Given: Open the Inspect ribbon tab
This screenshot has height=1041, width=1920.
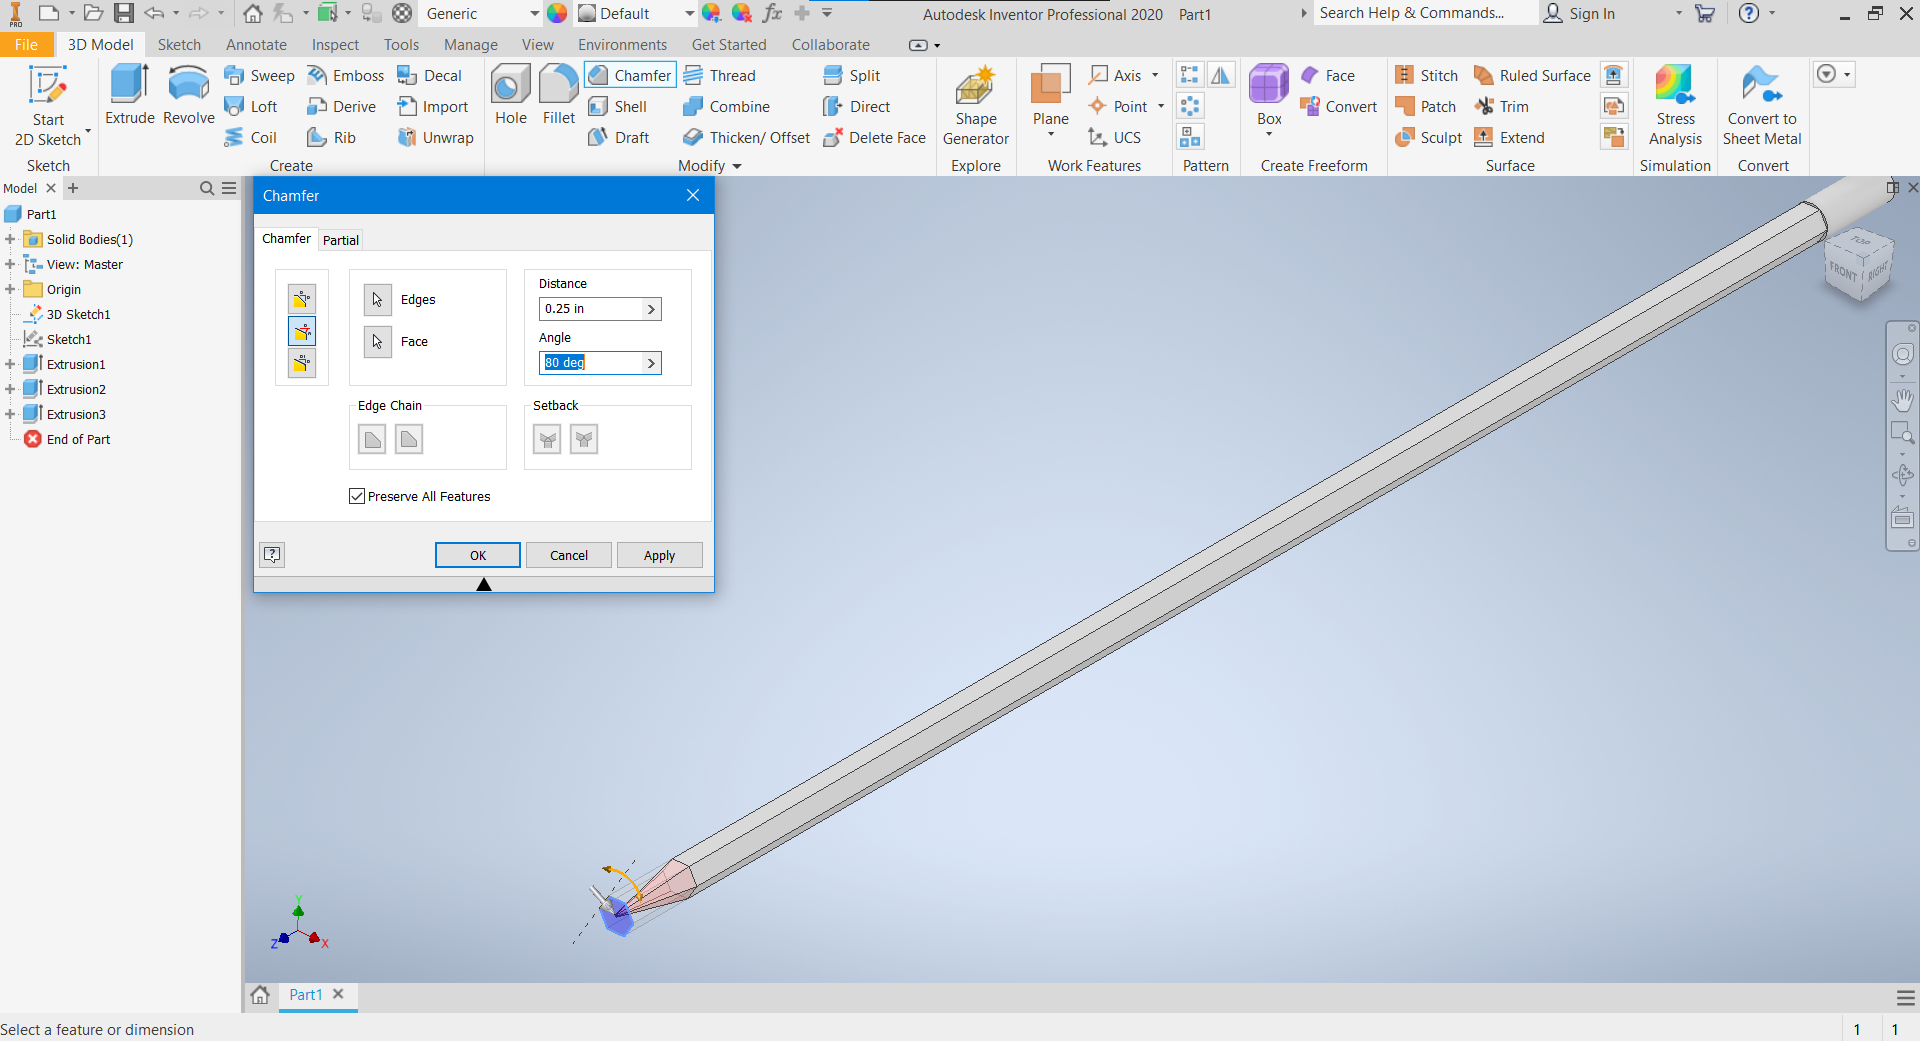Looking at the screenshot, I should click(335, 45).
